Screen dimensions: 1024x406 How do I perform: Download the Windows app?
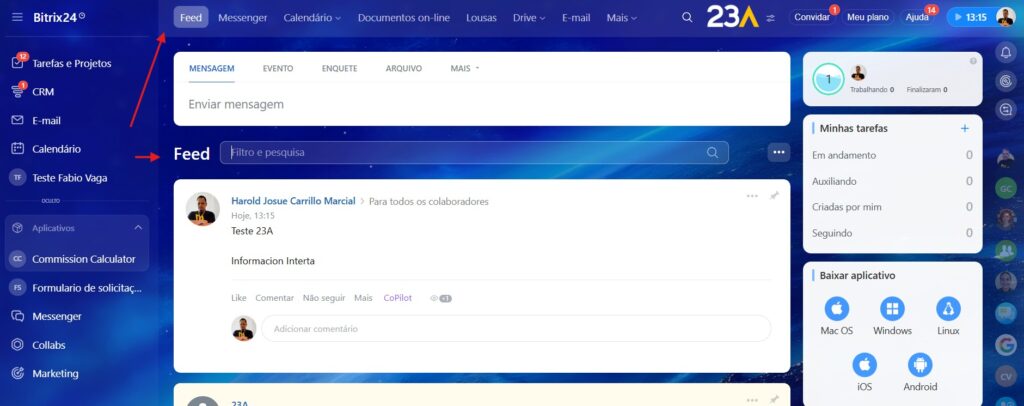click(x=892, y=309)
